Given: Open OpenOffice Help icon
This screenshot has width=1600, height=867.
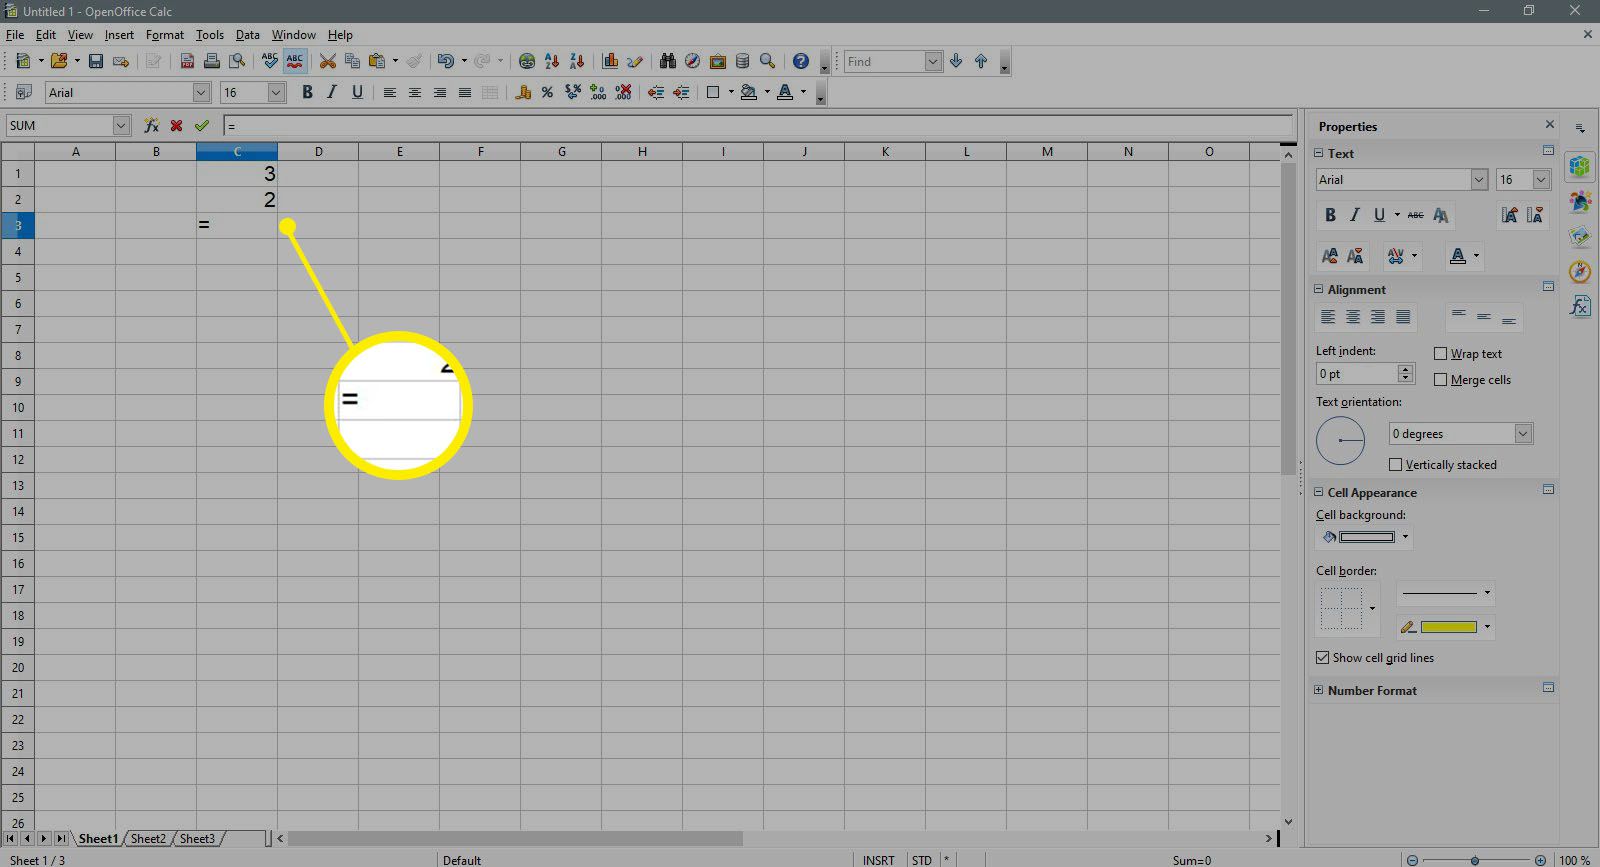Looking at the screenshot, I should click(800, 61).
